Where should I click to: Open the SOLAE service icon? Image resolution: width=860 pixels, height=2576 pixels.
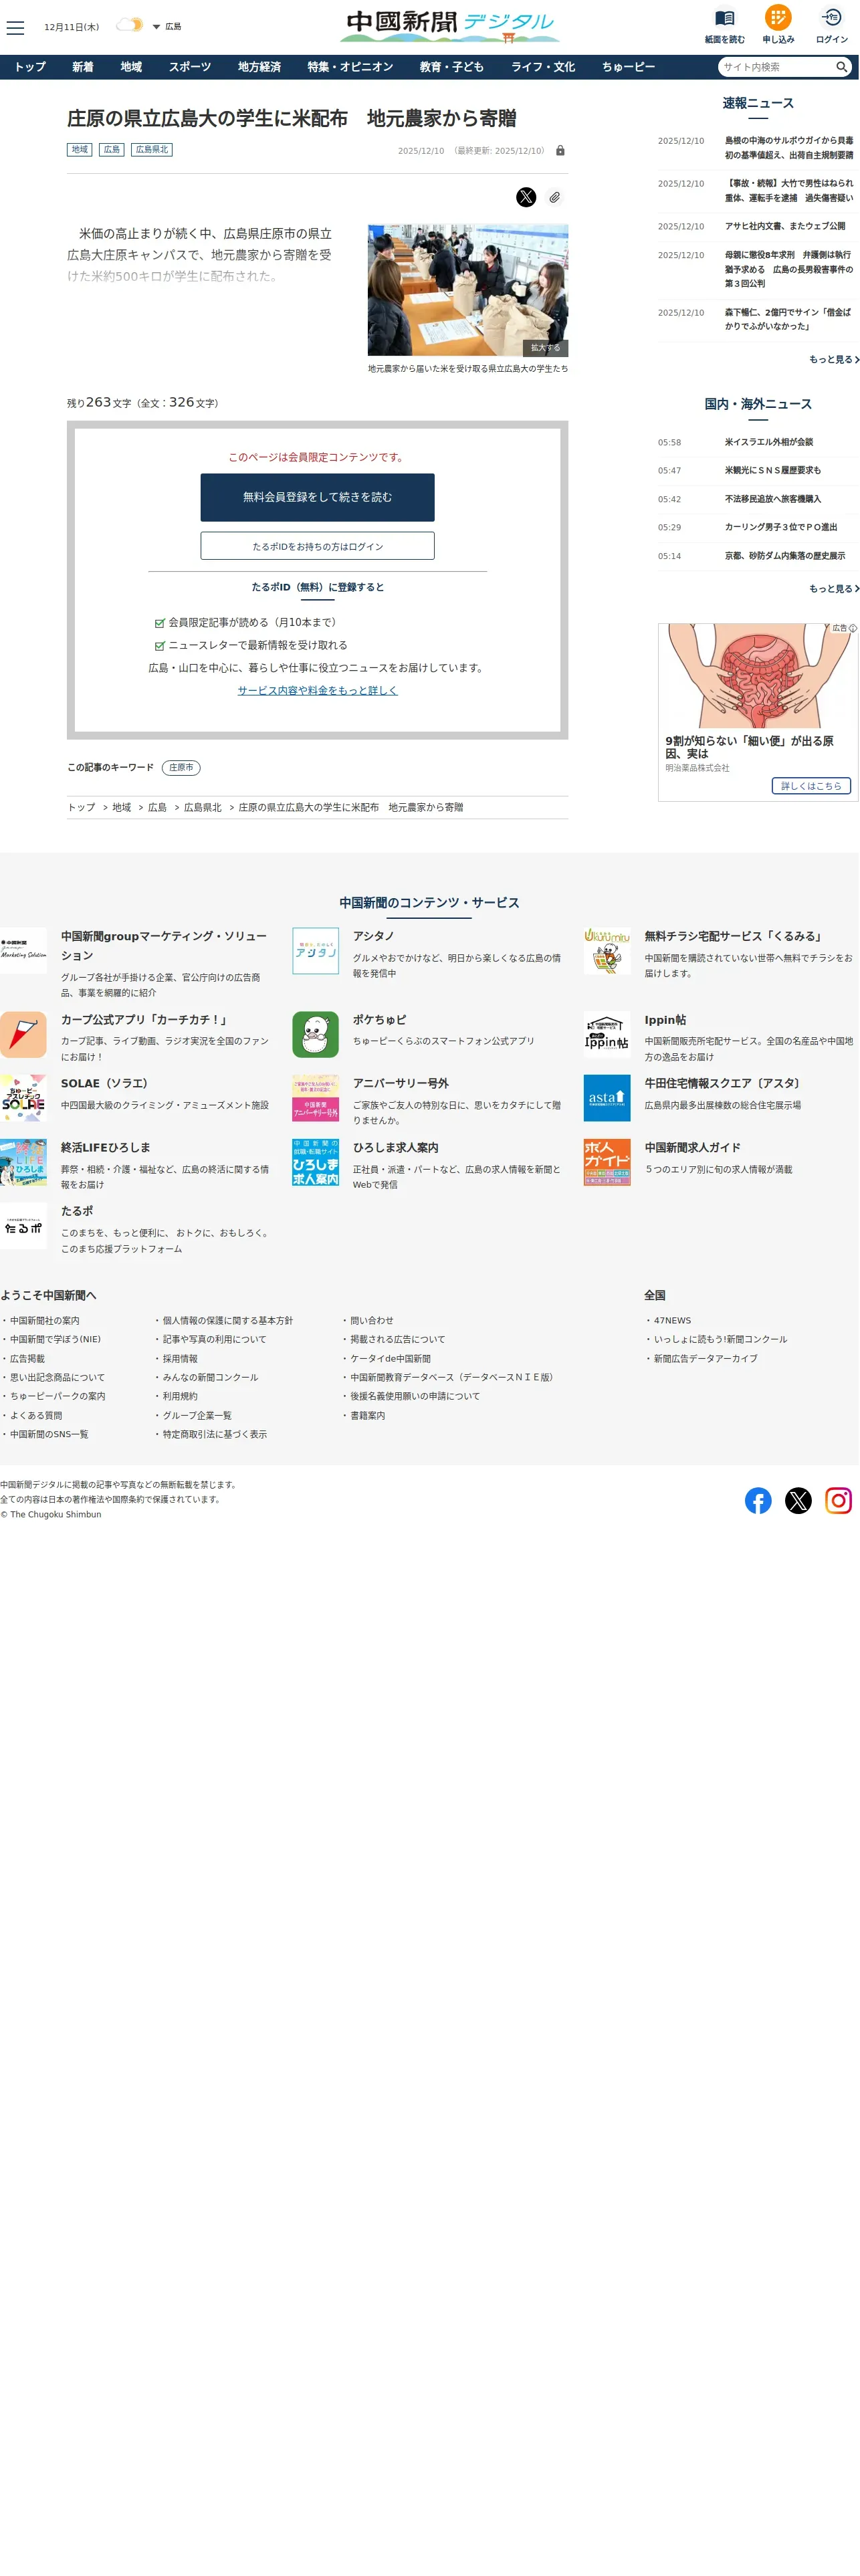coord(23,1099)
